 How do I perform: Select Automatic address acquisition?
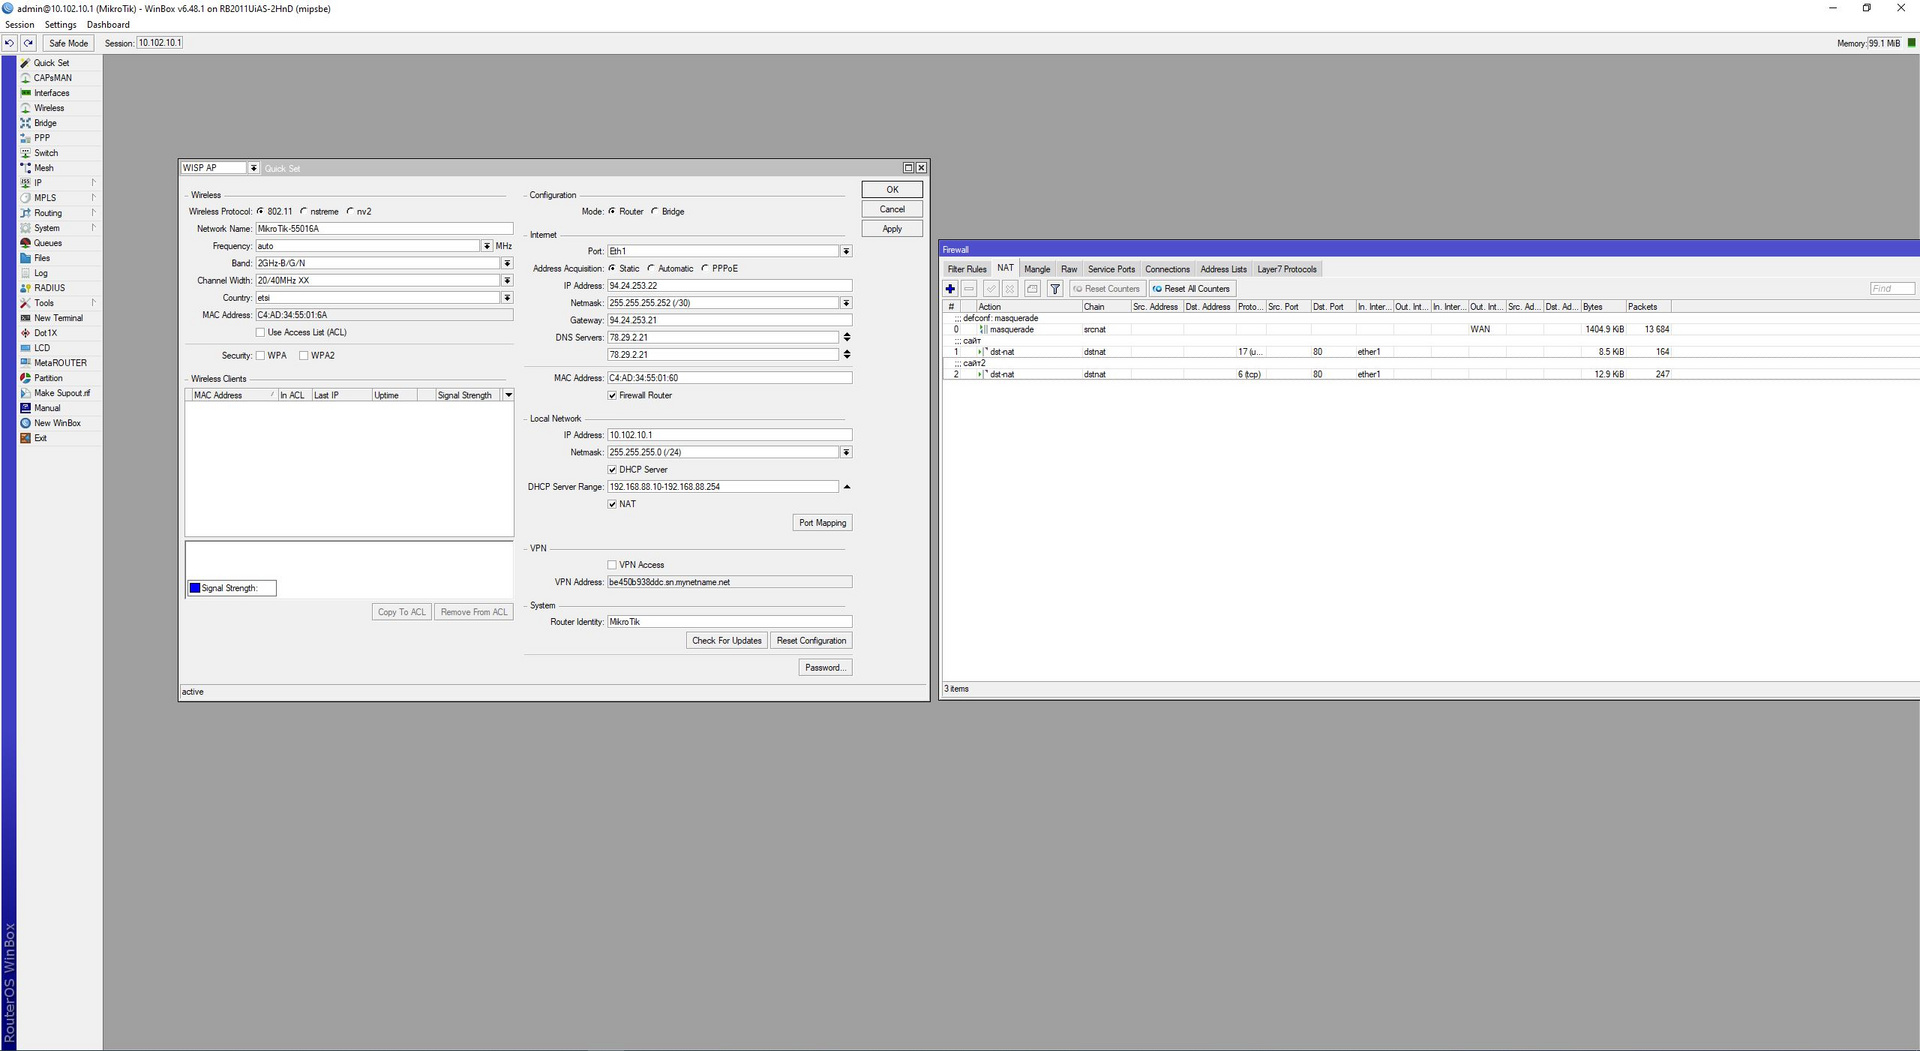[651, 269]
